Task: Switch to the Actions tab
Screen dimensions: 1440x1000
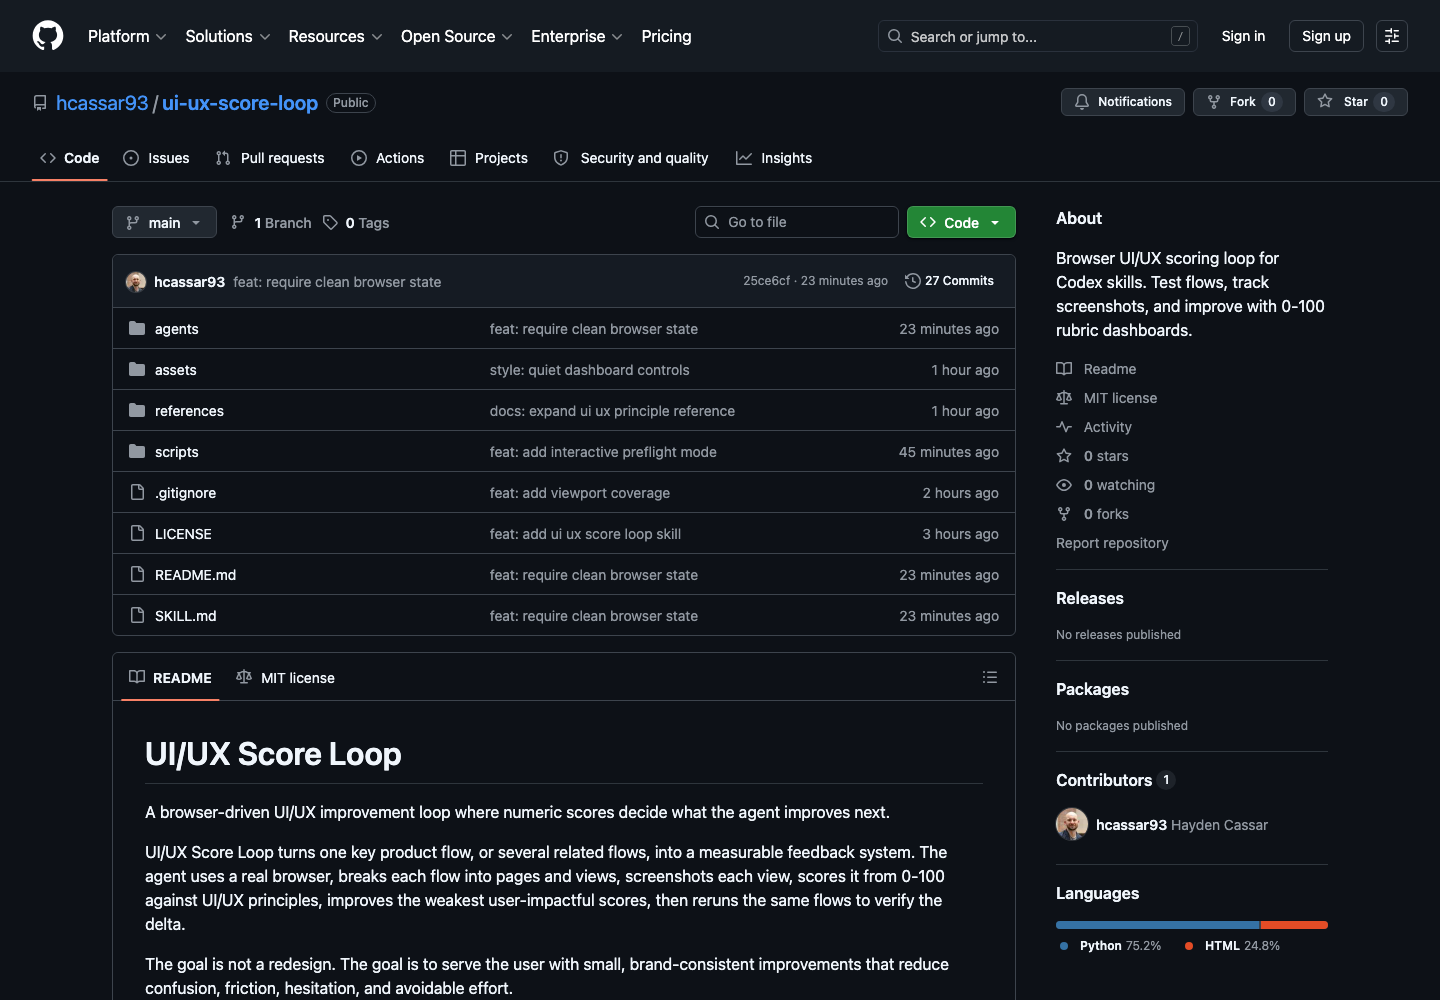Action: click(x=388, y=158)
